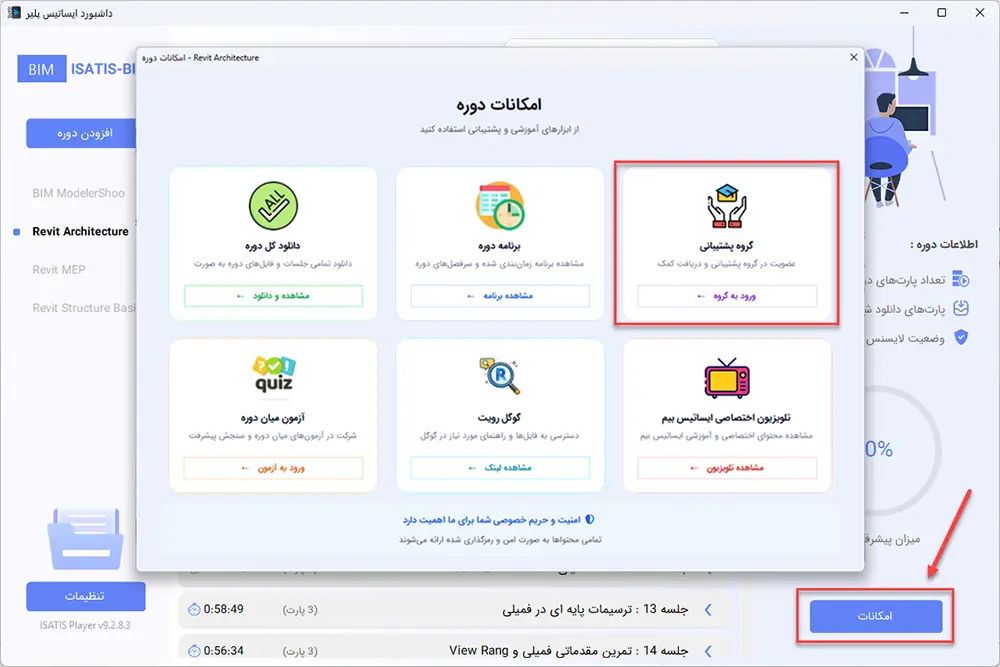Click the 0:56:34 duration text
This screenshot has height=667, width=1000.
[x=224, y=651]
